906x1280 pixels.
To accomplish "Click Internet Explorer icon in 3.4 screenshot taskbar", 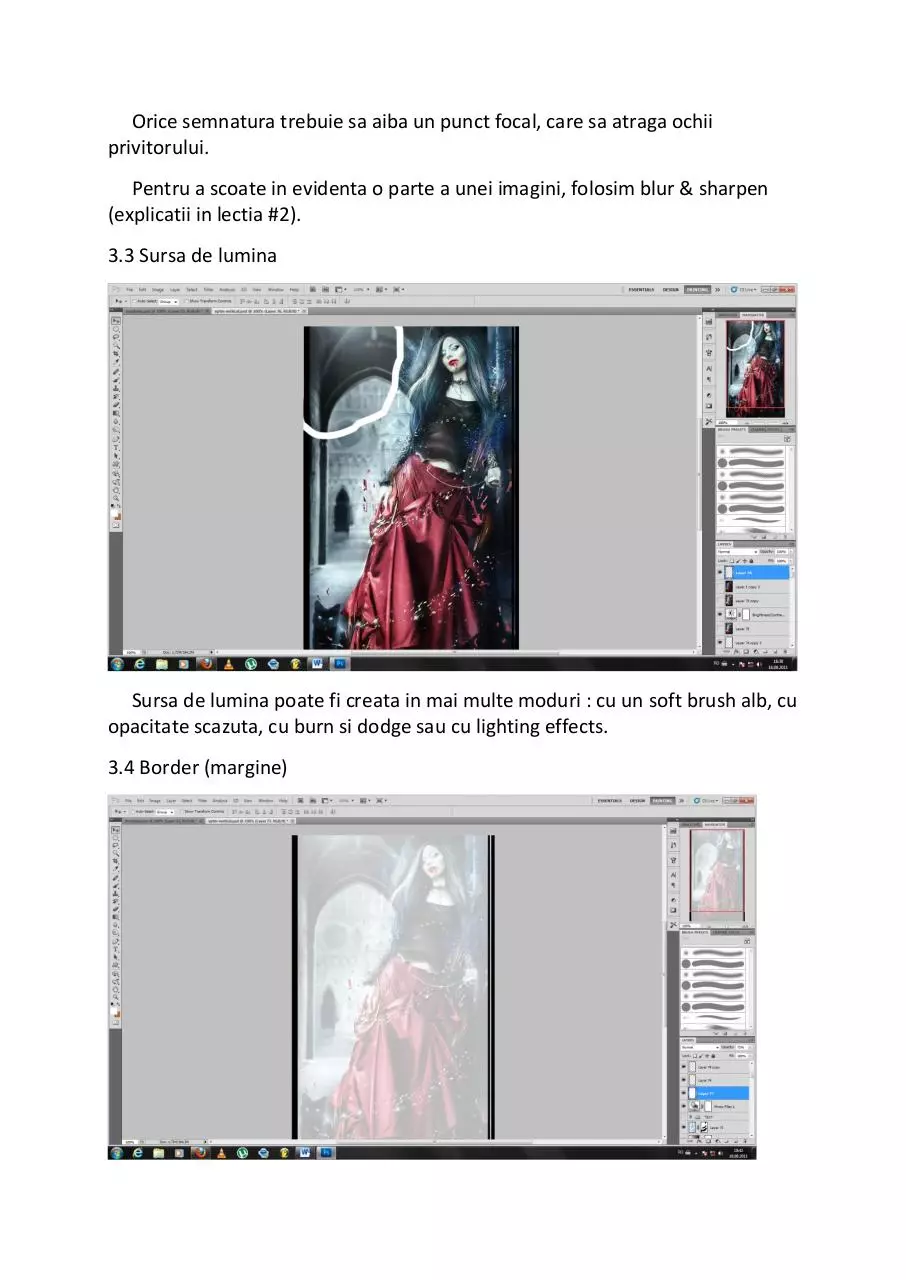I will (138, 1153).
